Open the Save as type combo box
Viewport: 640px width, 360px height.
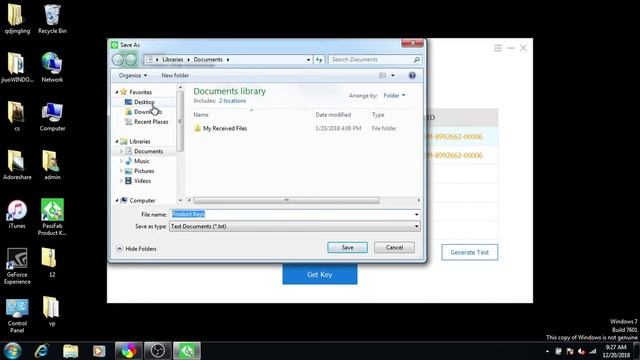(295, 226)
